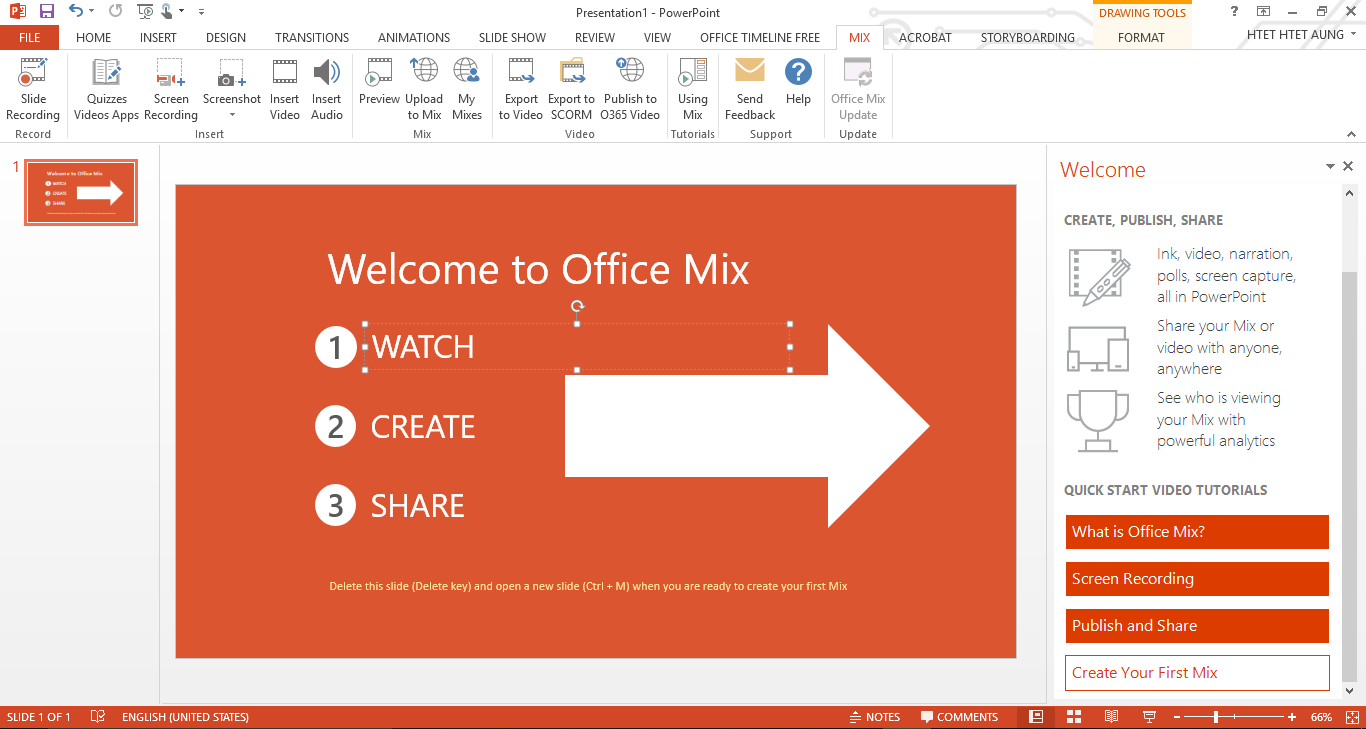The height and width of the screenshot is (729, 1366).
Task: Click Welcome pane scrollbar down arrow
Action: (x=1348, y=690)
